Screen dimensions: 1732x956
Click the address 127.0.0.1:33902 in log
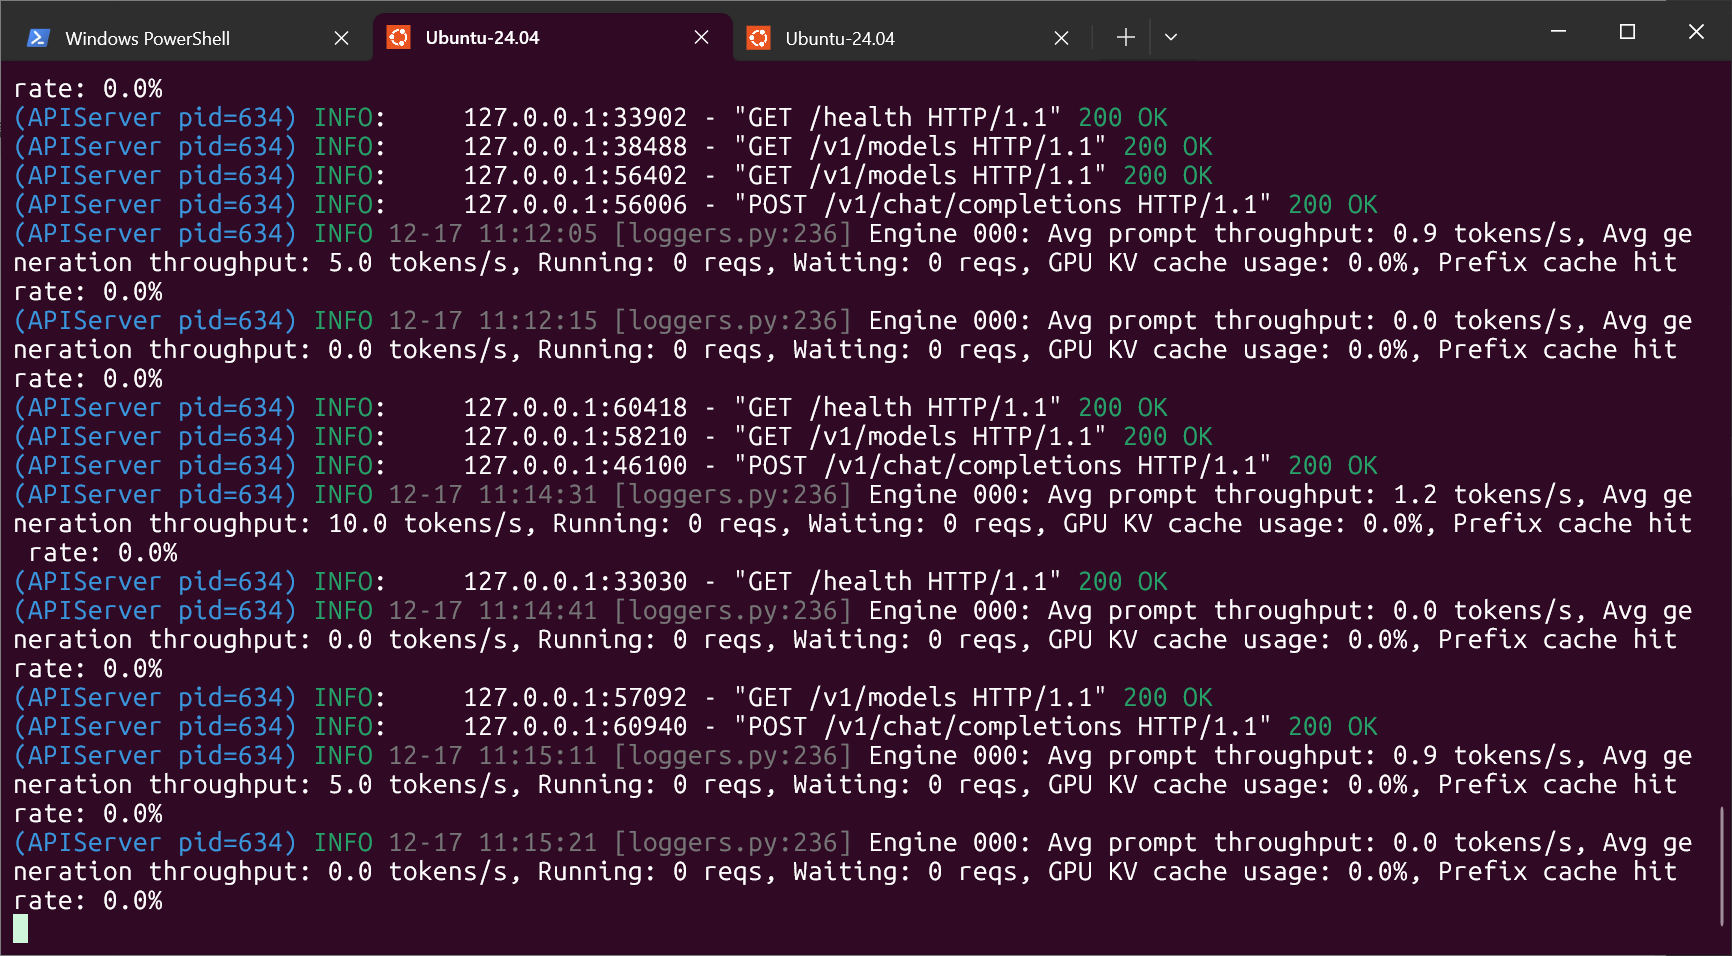(575, 118)
